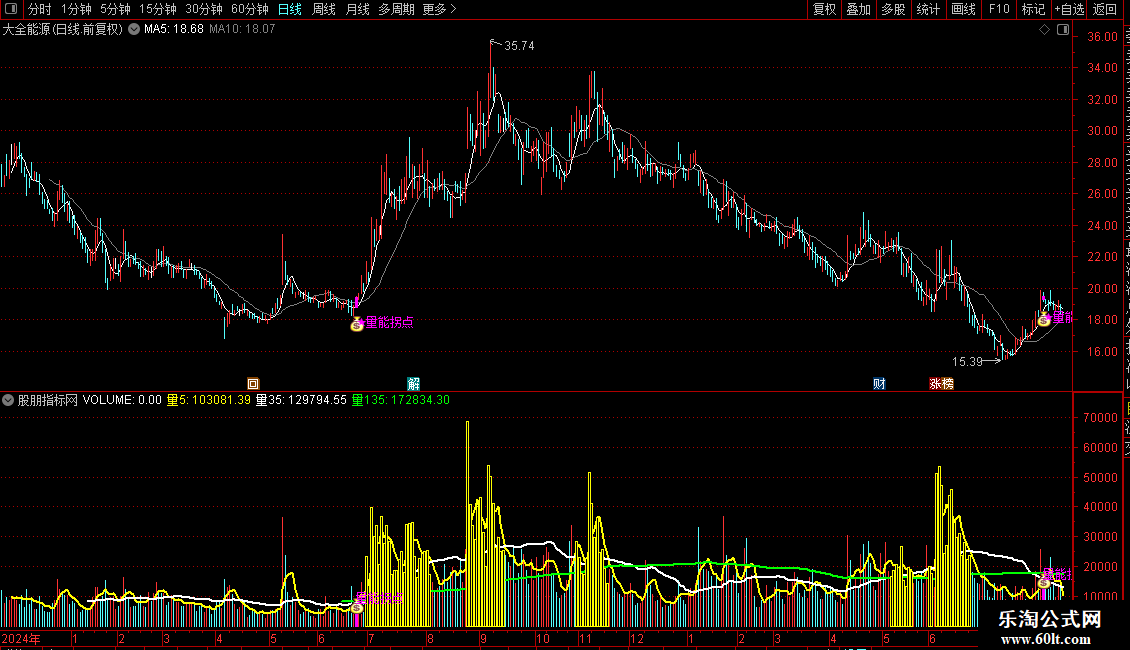The height and width of the screenshot is (650, 1130).
Task: Click the 量135: 172834.30 value
Action: 401,400
